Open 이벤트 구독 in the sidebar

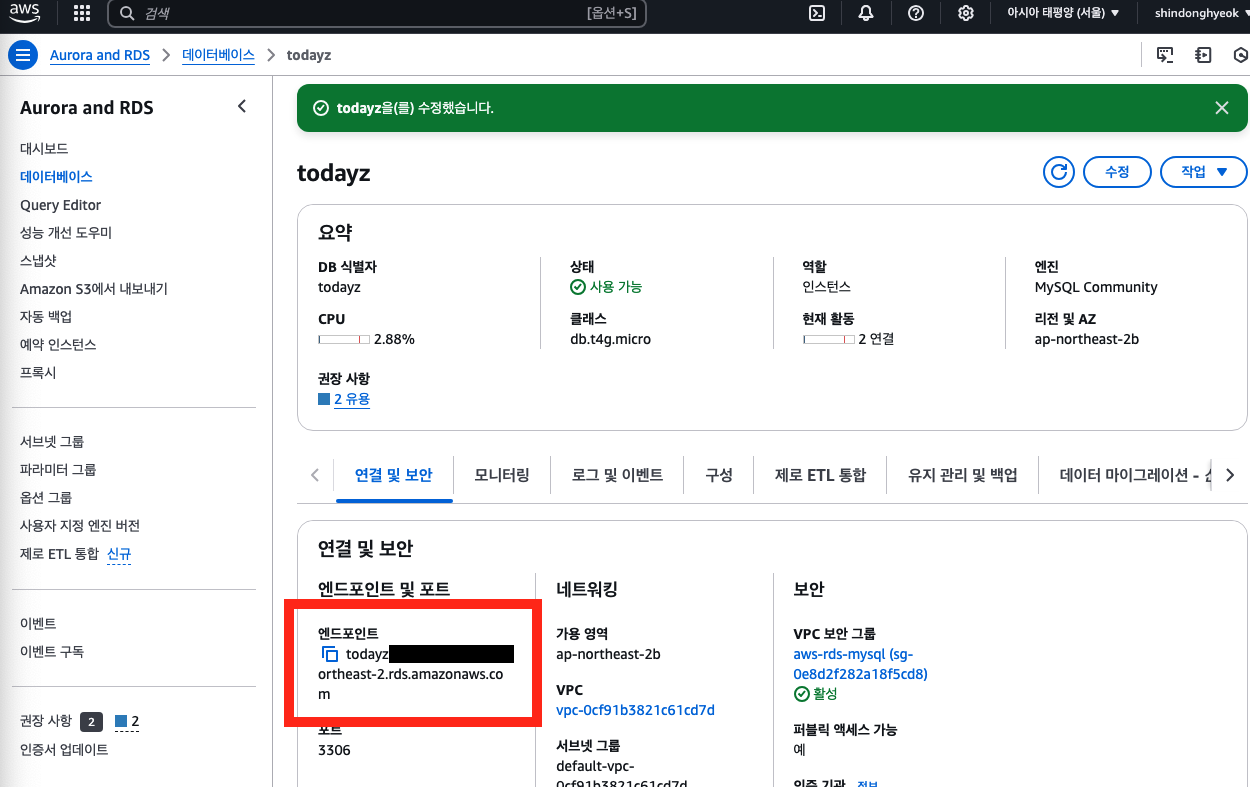(52, 651)
